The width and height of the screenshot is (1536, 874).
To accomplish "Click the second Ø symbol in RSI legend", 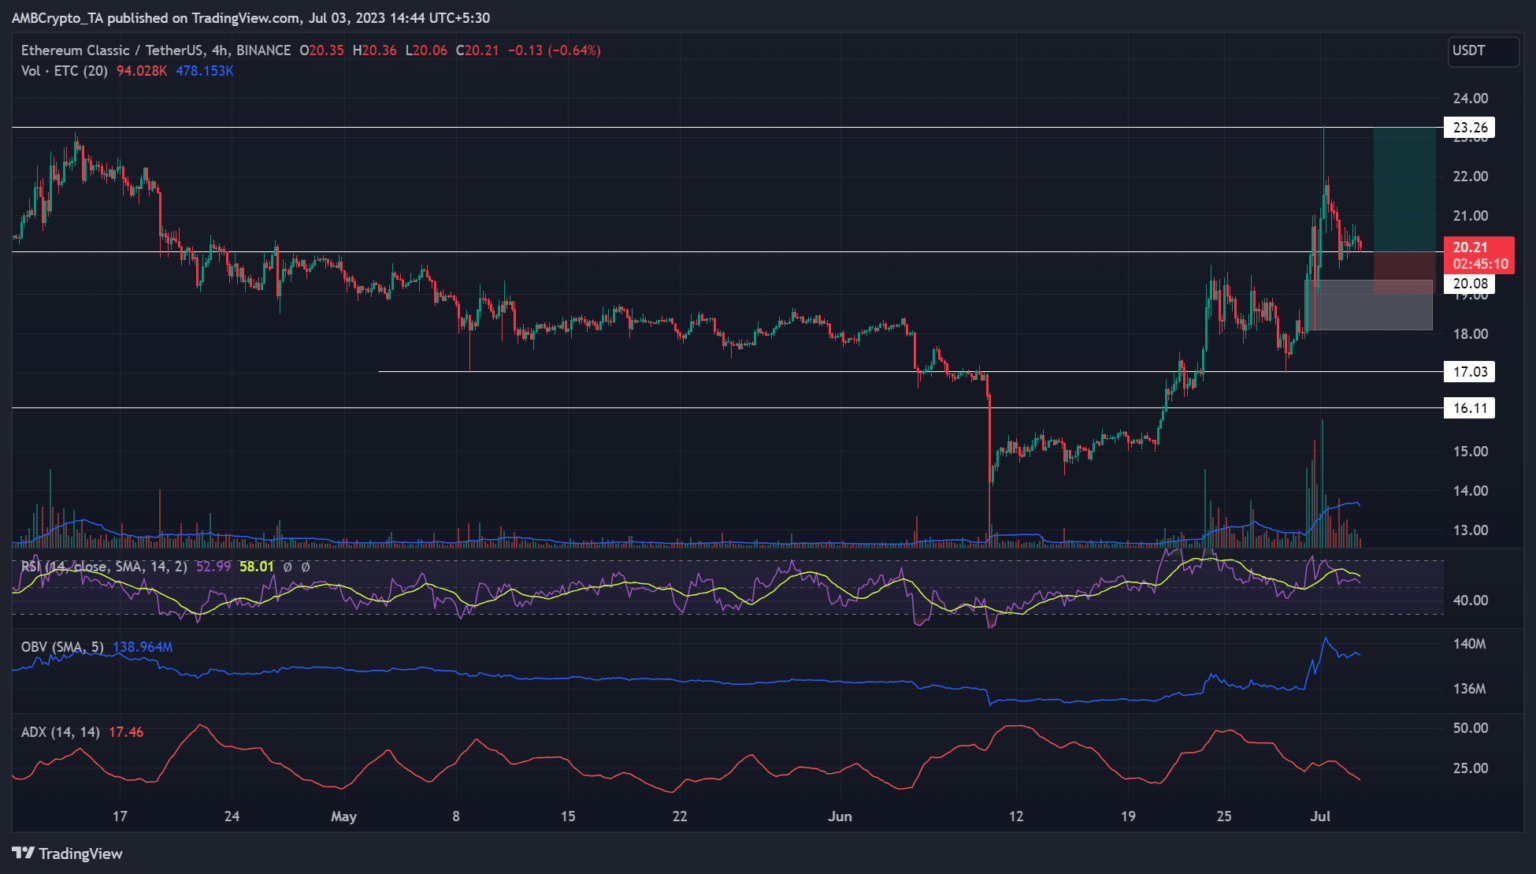I will click(305, 567).
